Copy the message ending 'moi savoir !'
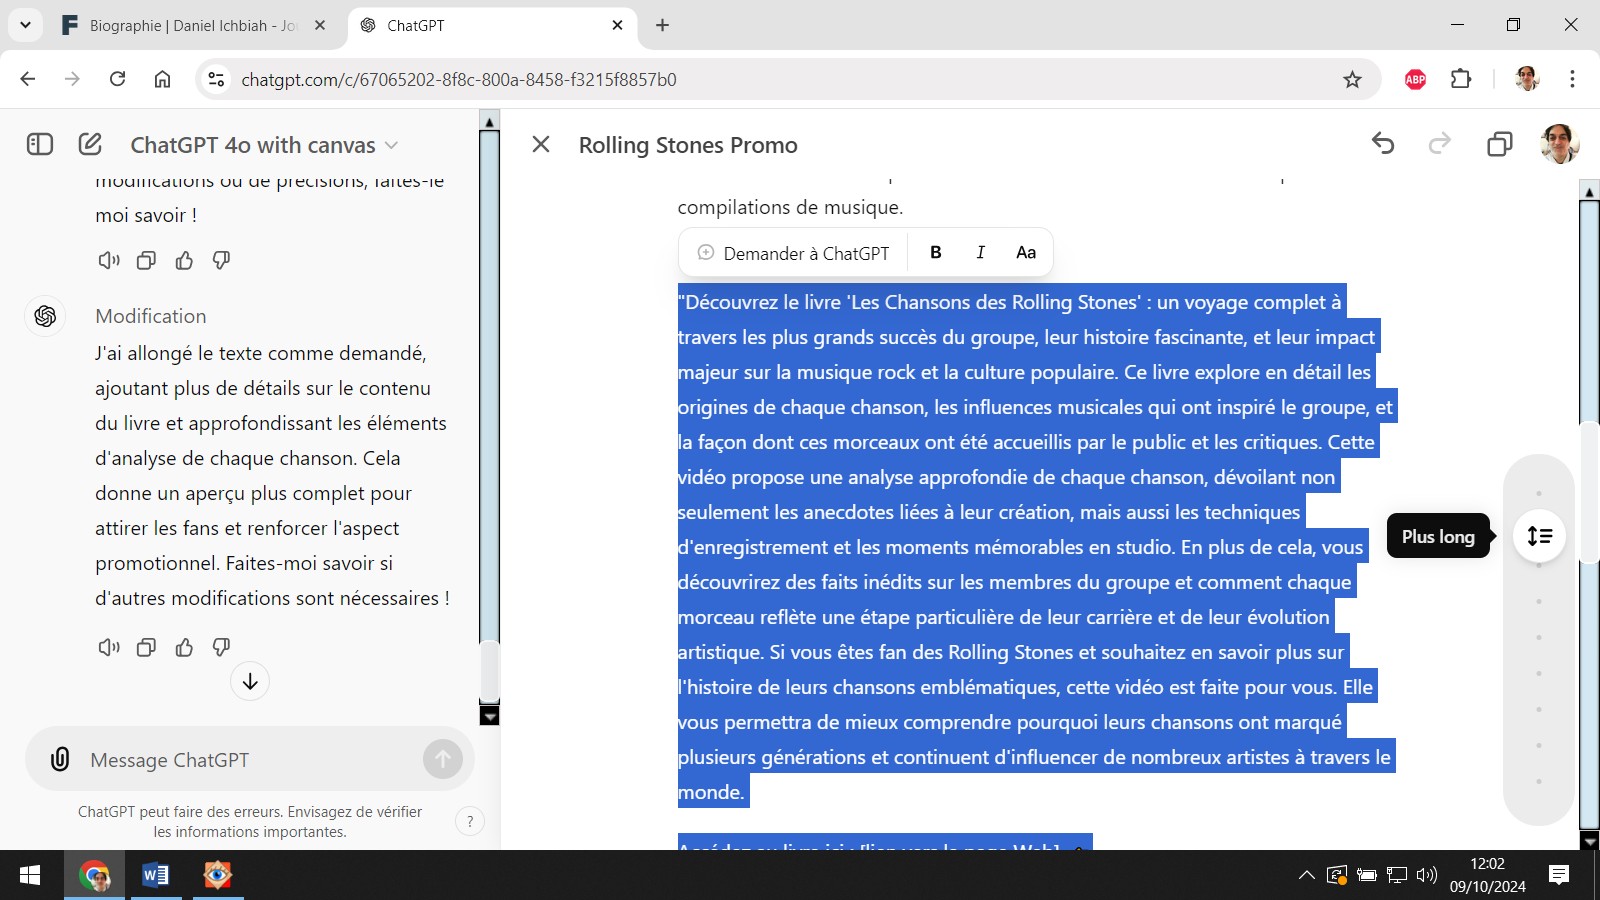Image resolution: width=1600 pixels, height=900 pixels. 146,260
